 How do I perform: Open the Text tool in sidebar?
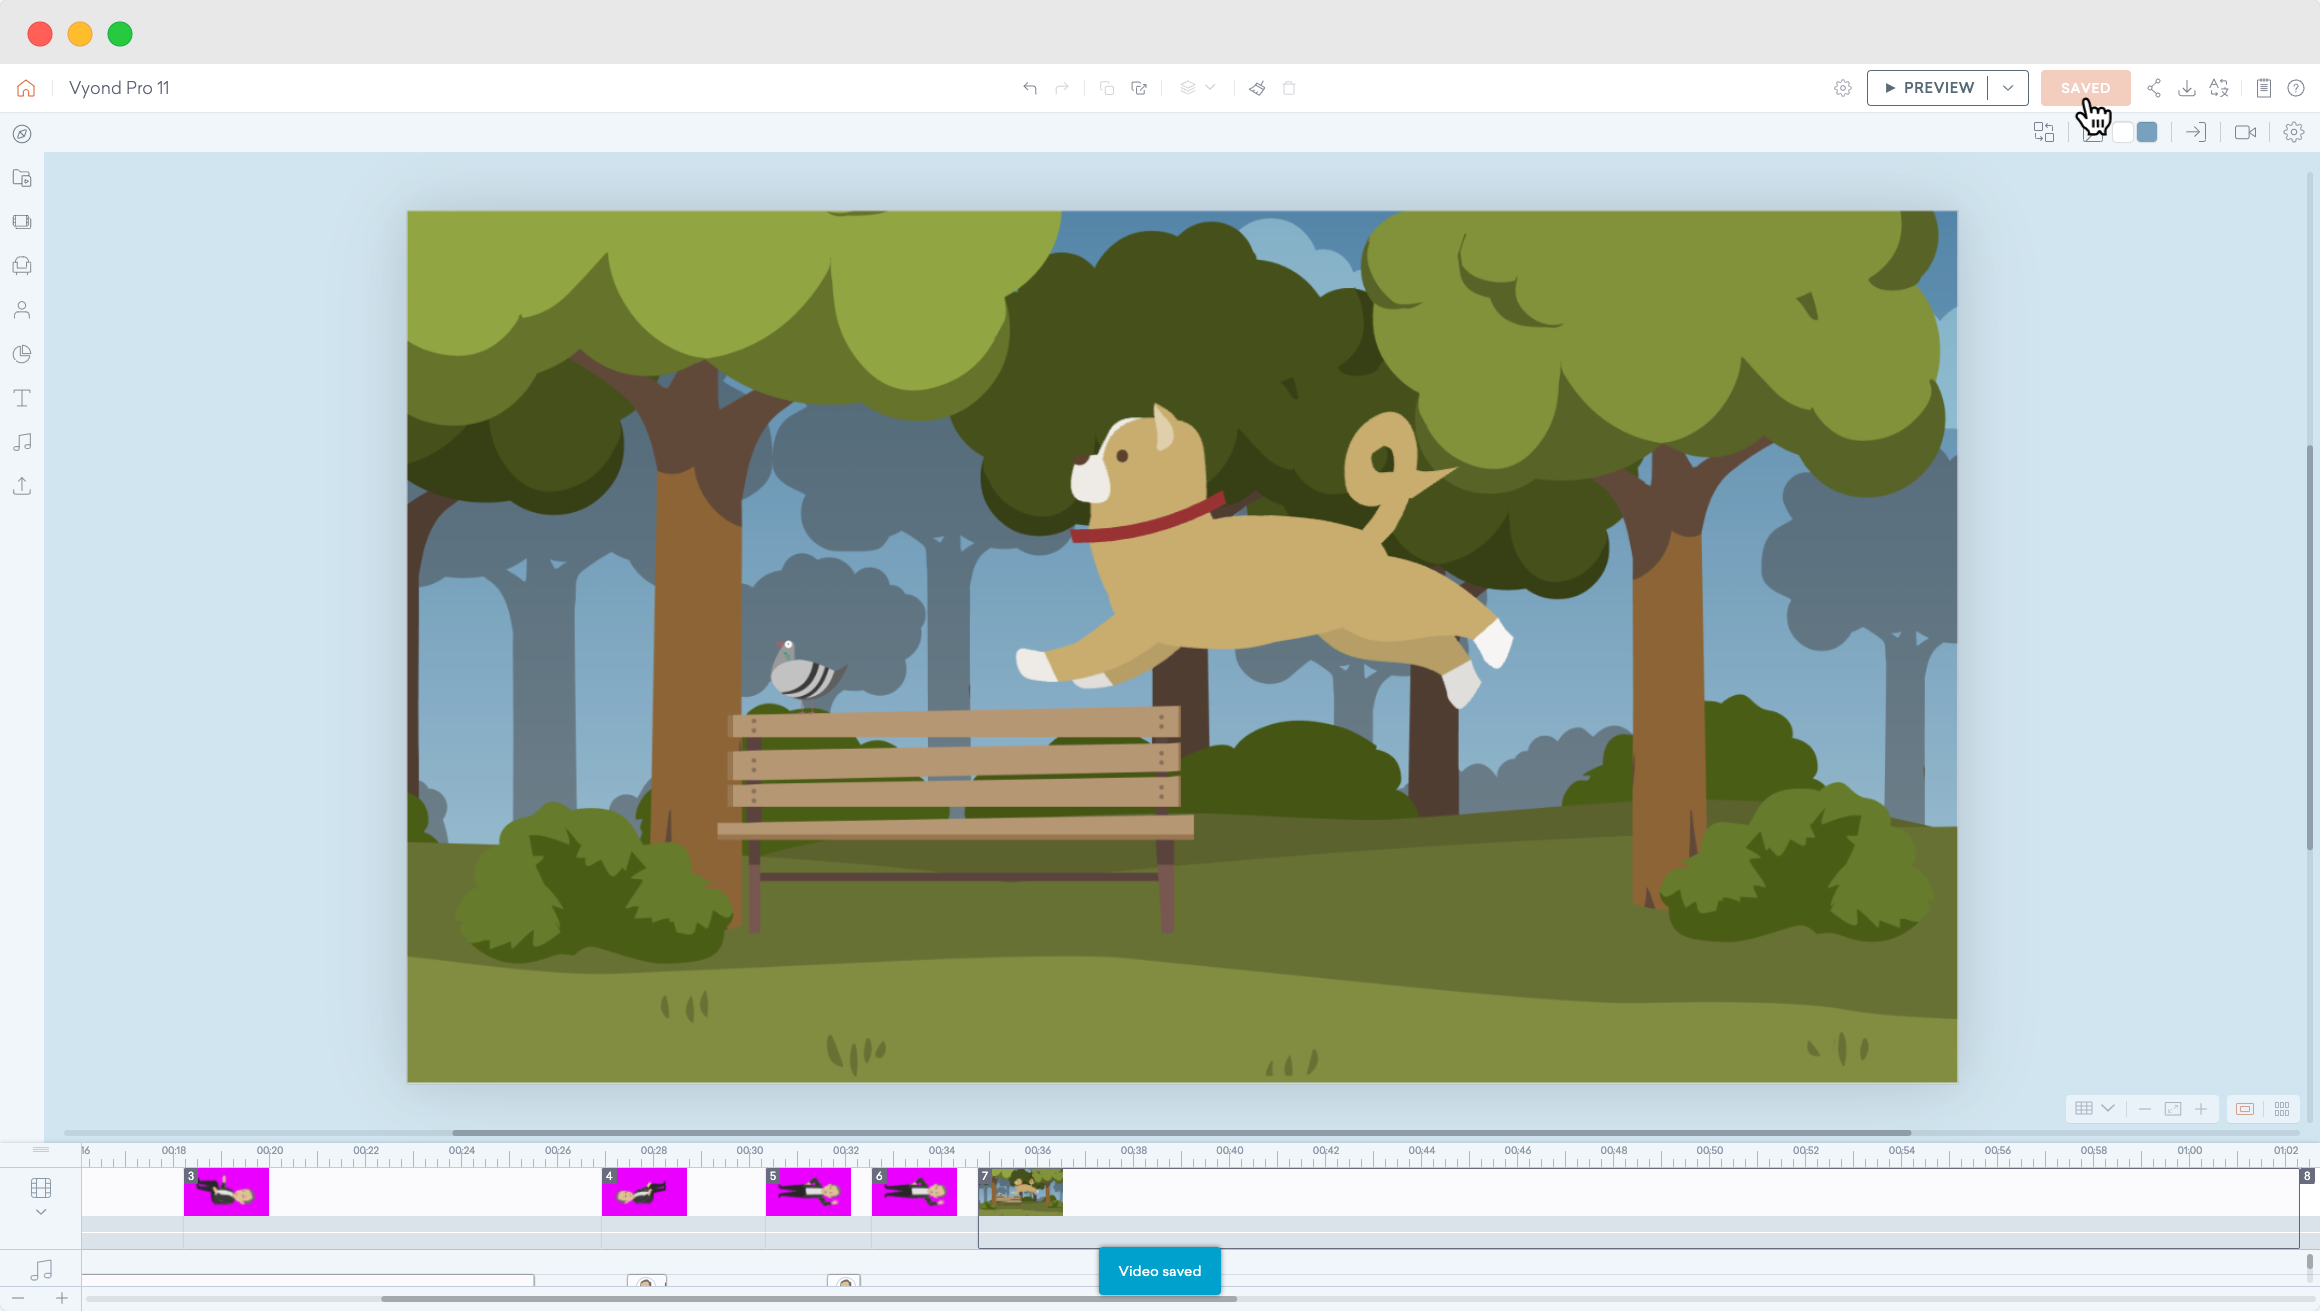coord(22,398)
